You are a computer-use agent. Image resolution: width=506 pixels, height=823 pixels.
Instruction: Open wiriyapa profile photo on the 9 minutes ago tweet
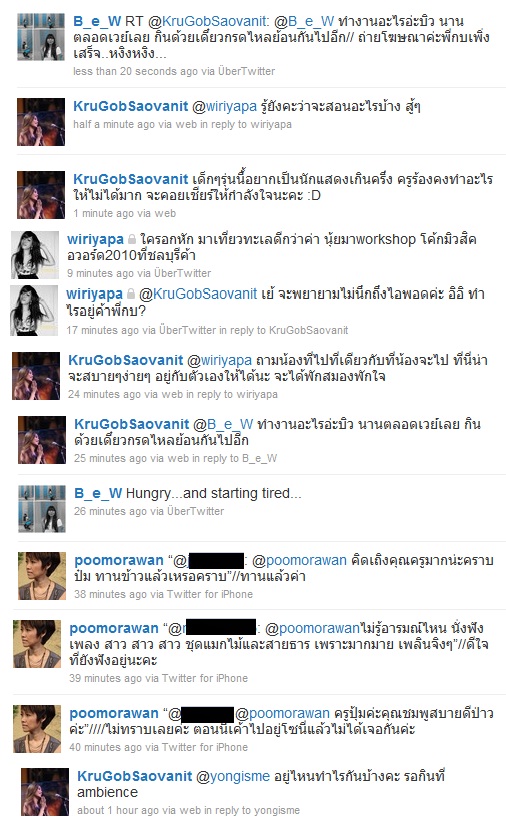[34, 255]
